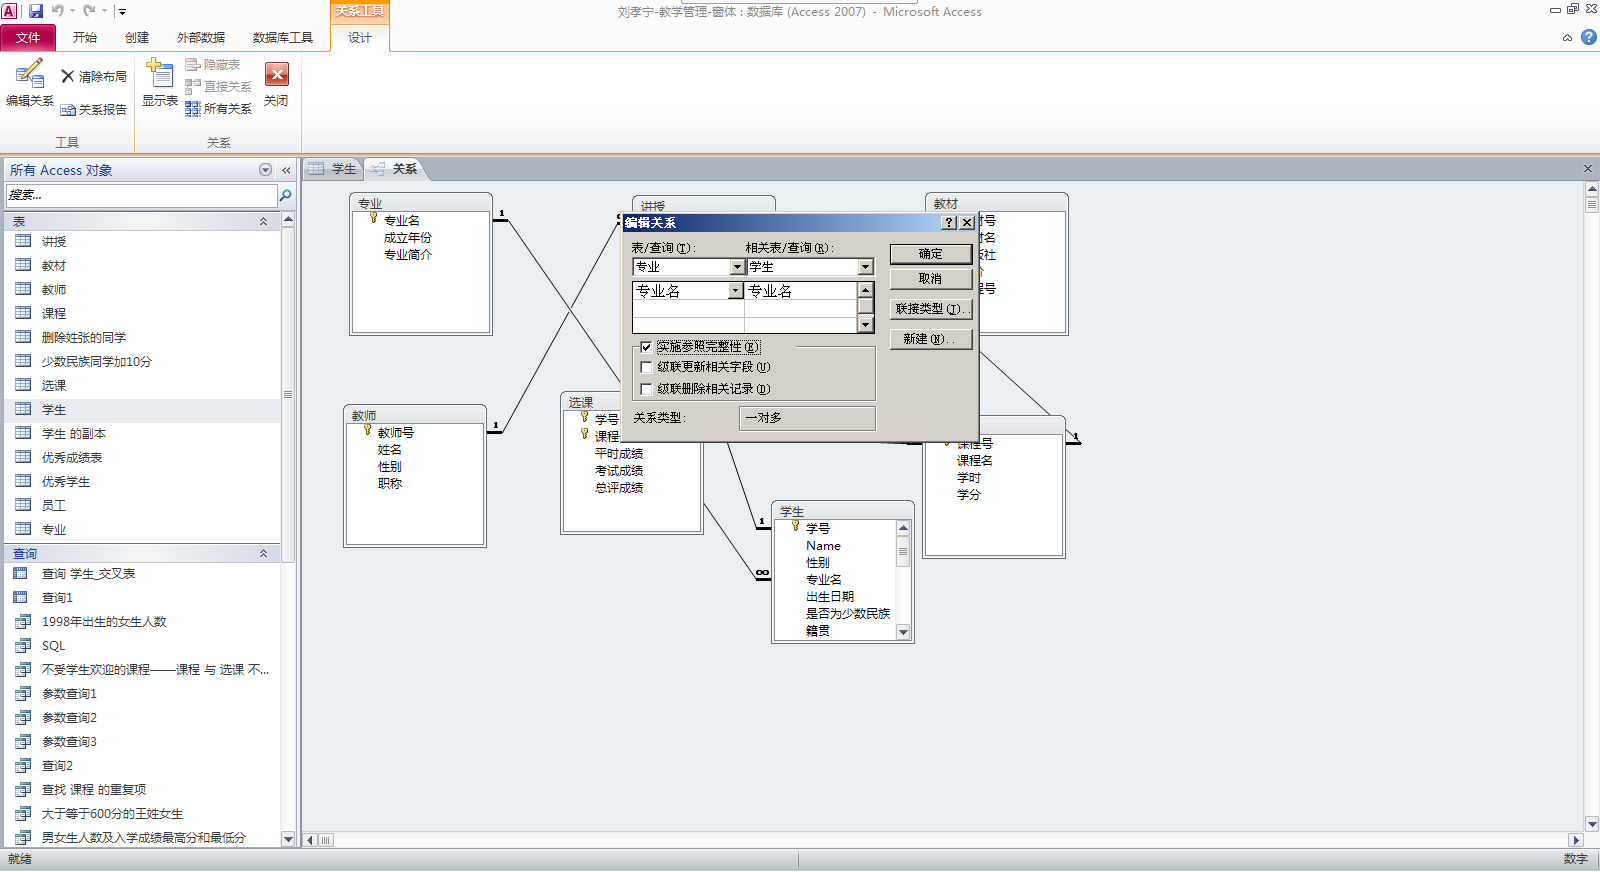This screenshot has height=872, width=1600.
Task: Open the 学生 related table dropdown
Action: (x=865, y=267)
